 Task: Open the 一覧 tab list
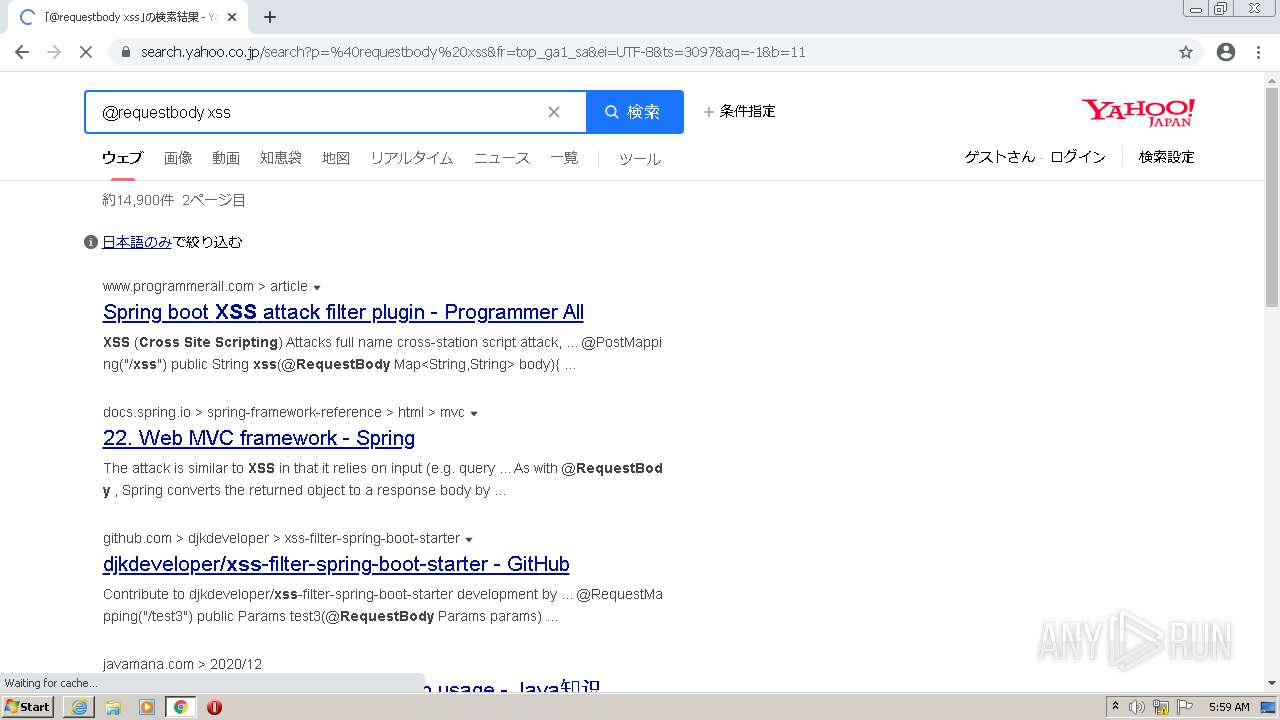[x=564, y=158]
